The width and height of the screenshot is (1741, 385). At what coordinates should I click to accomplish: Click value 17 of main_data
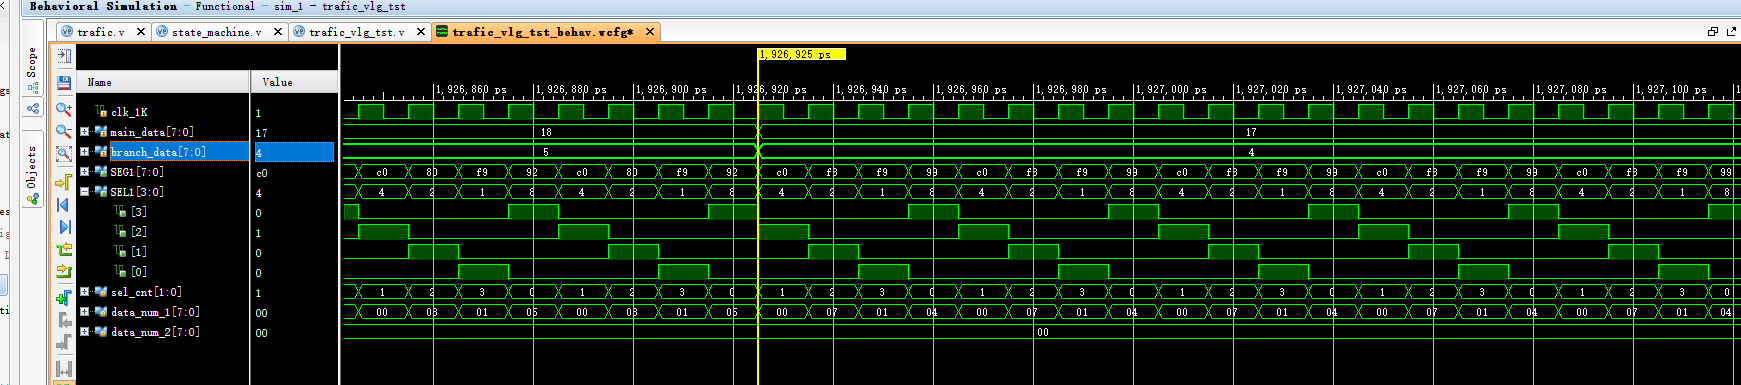coord(262,133)
